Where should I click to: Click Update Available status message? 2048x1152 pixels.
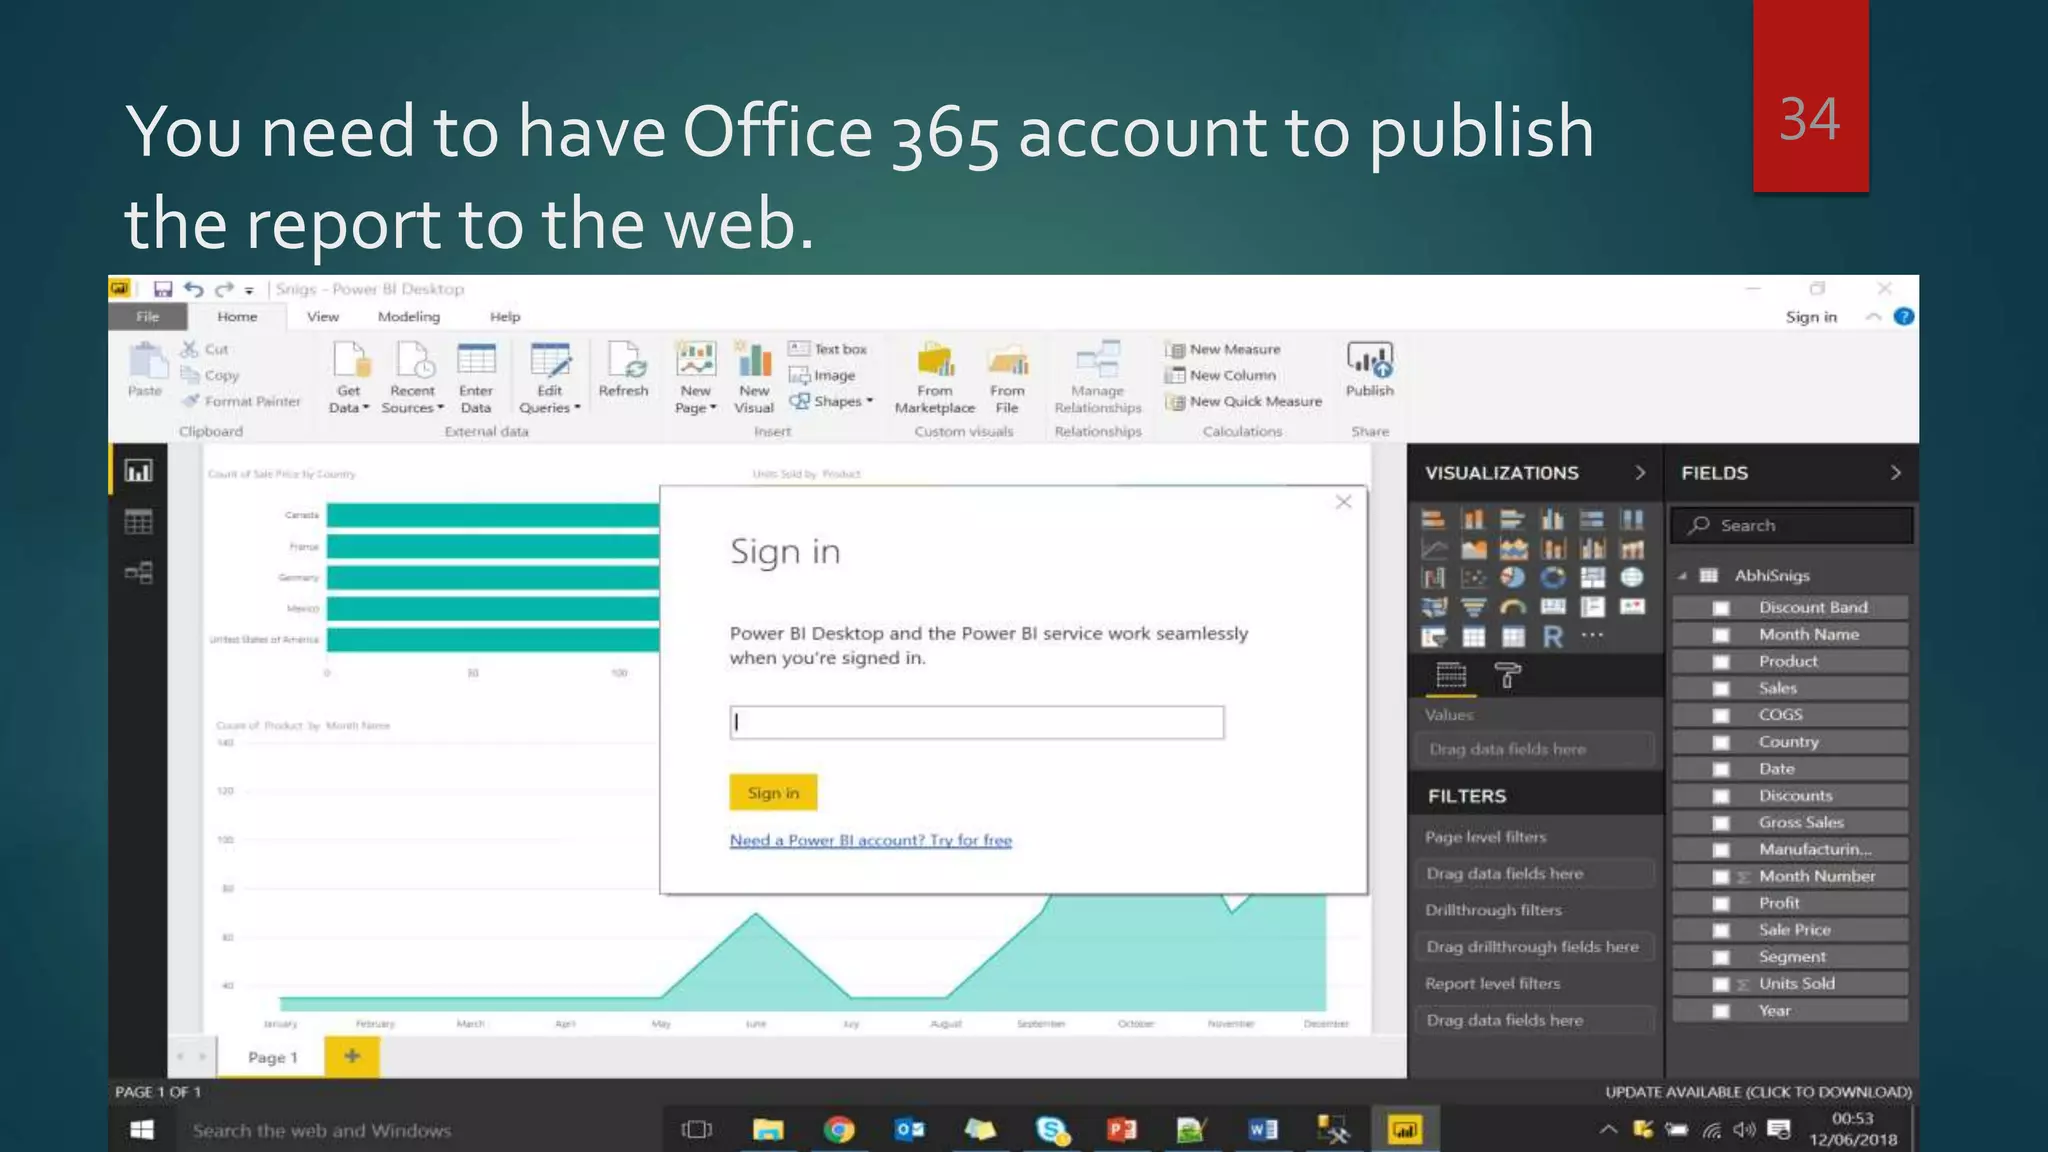(x=1758, y=1092)
